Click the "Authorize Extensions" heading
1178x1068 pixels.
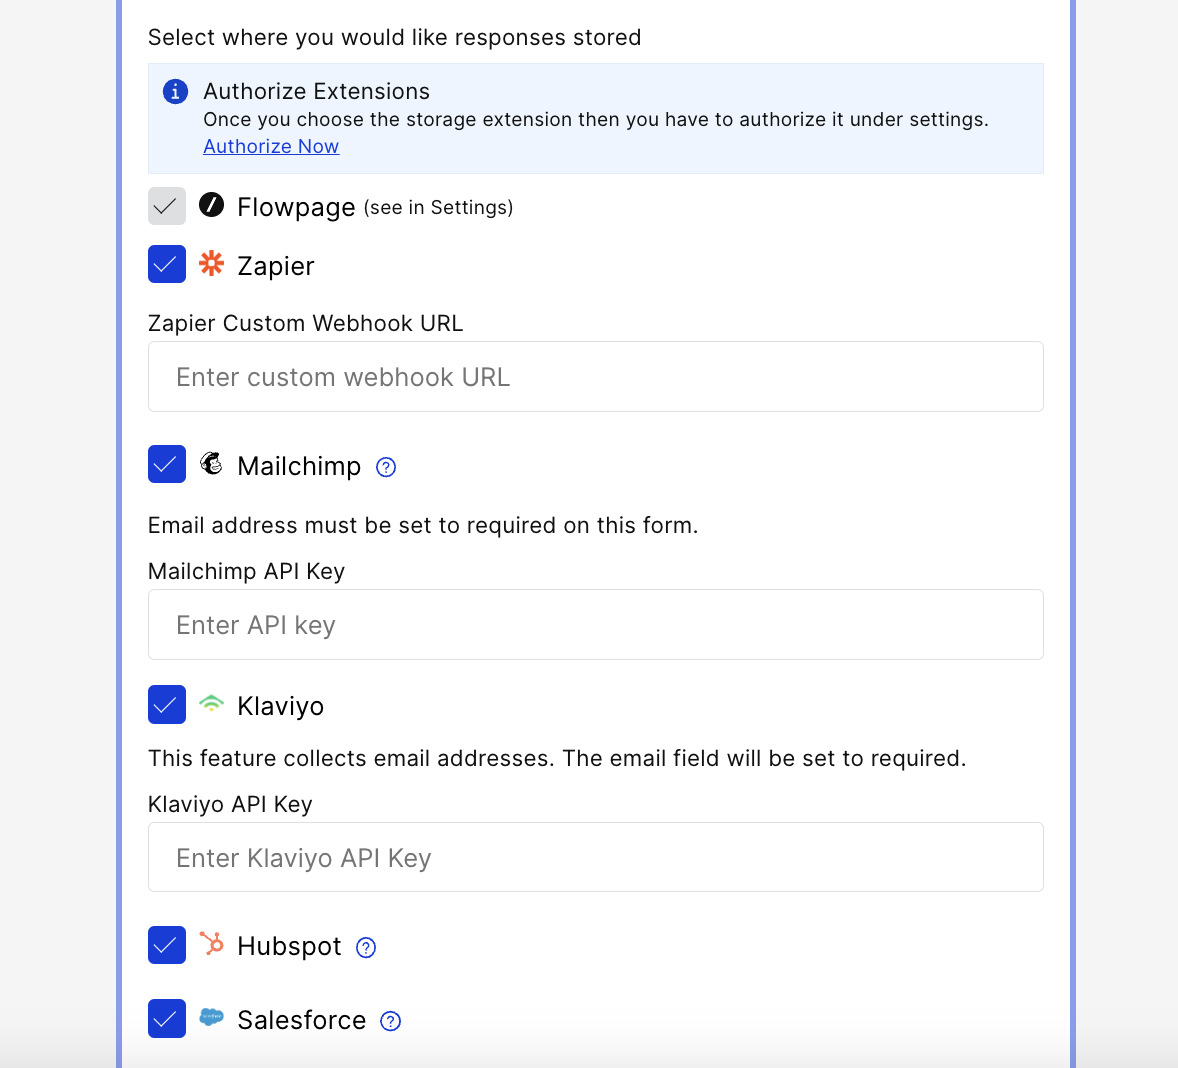(x=316, y=91)
